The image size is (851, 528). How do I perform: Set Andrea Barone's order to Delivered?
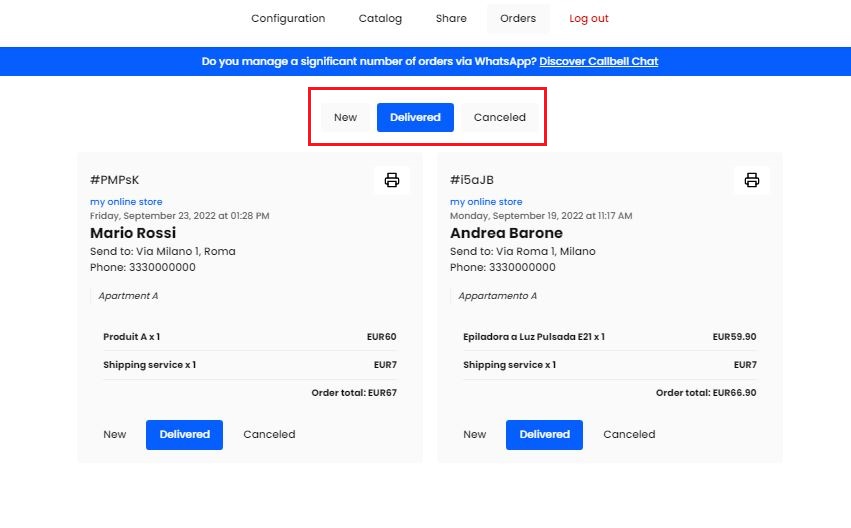coord(544,434)
